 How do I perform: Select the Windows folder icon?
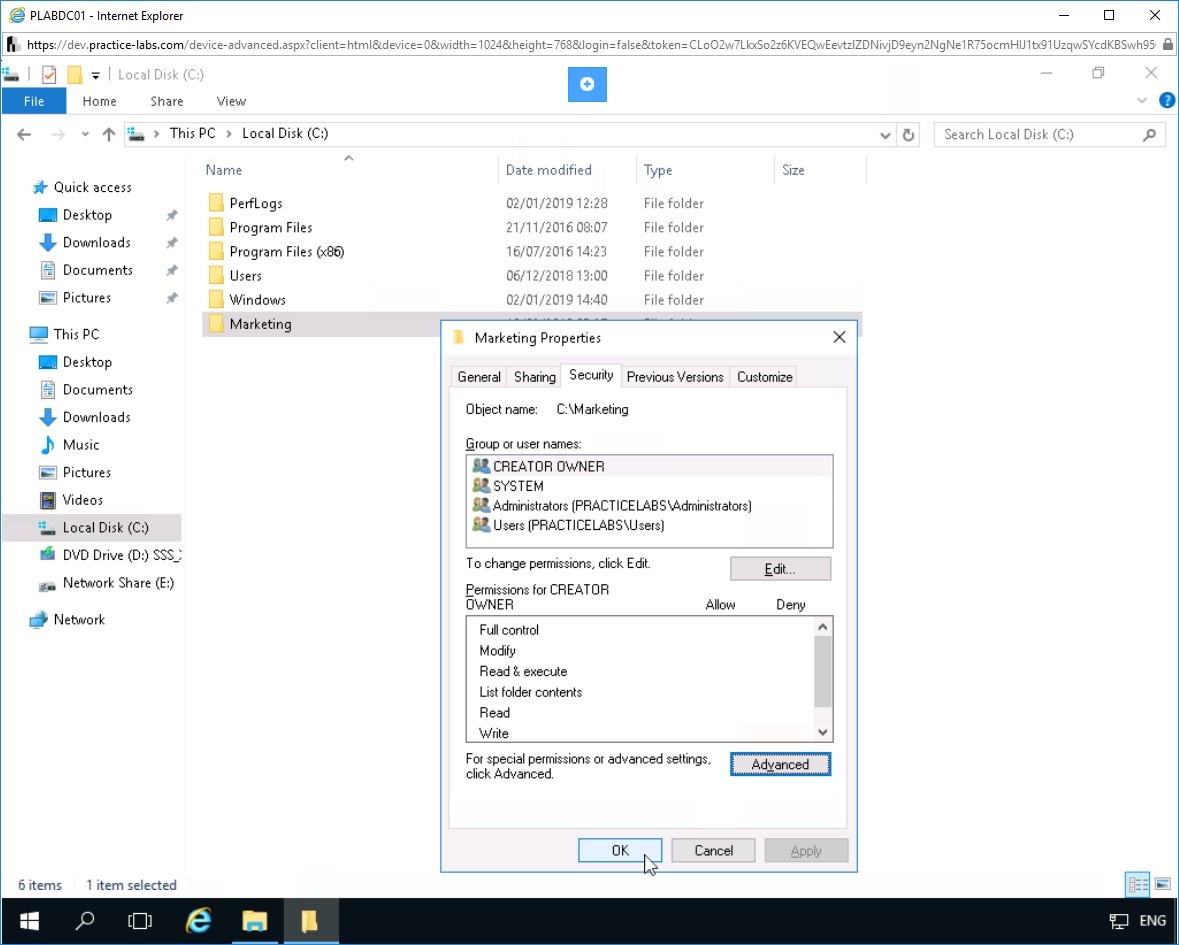tap(217, 299)
